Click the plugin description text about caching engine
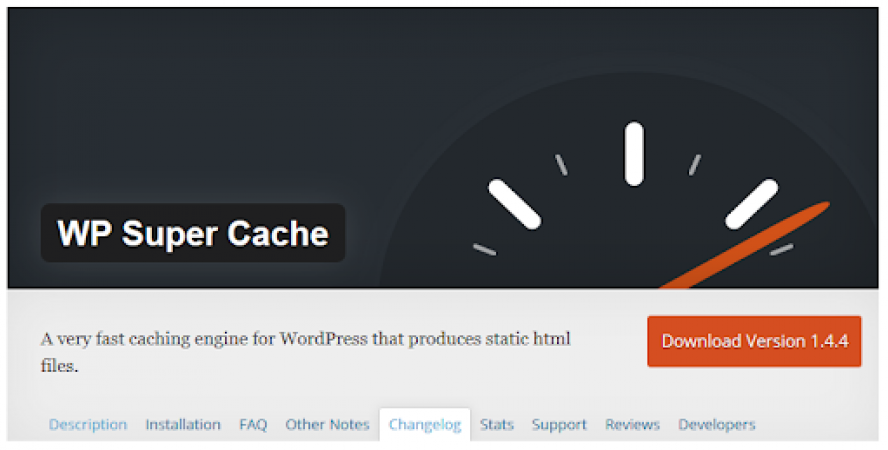 306,352
